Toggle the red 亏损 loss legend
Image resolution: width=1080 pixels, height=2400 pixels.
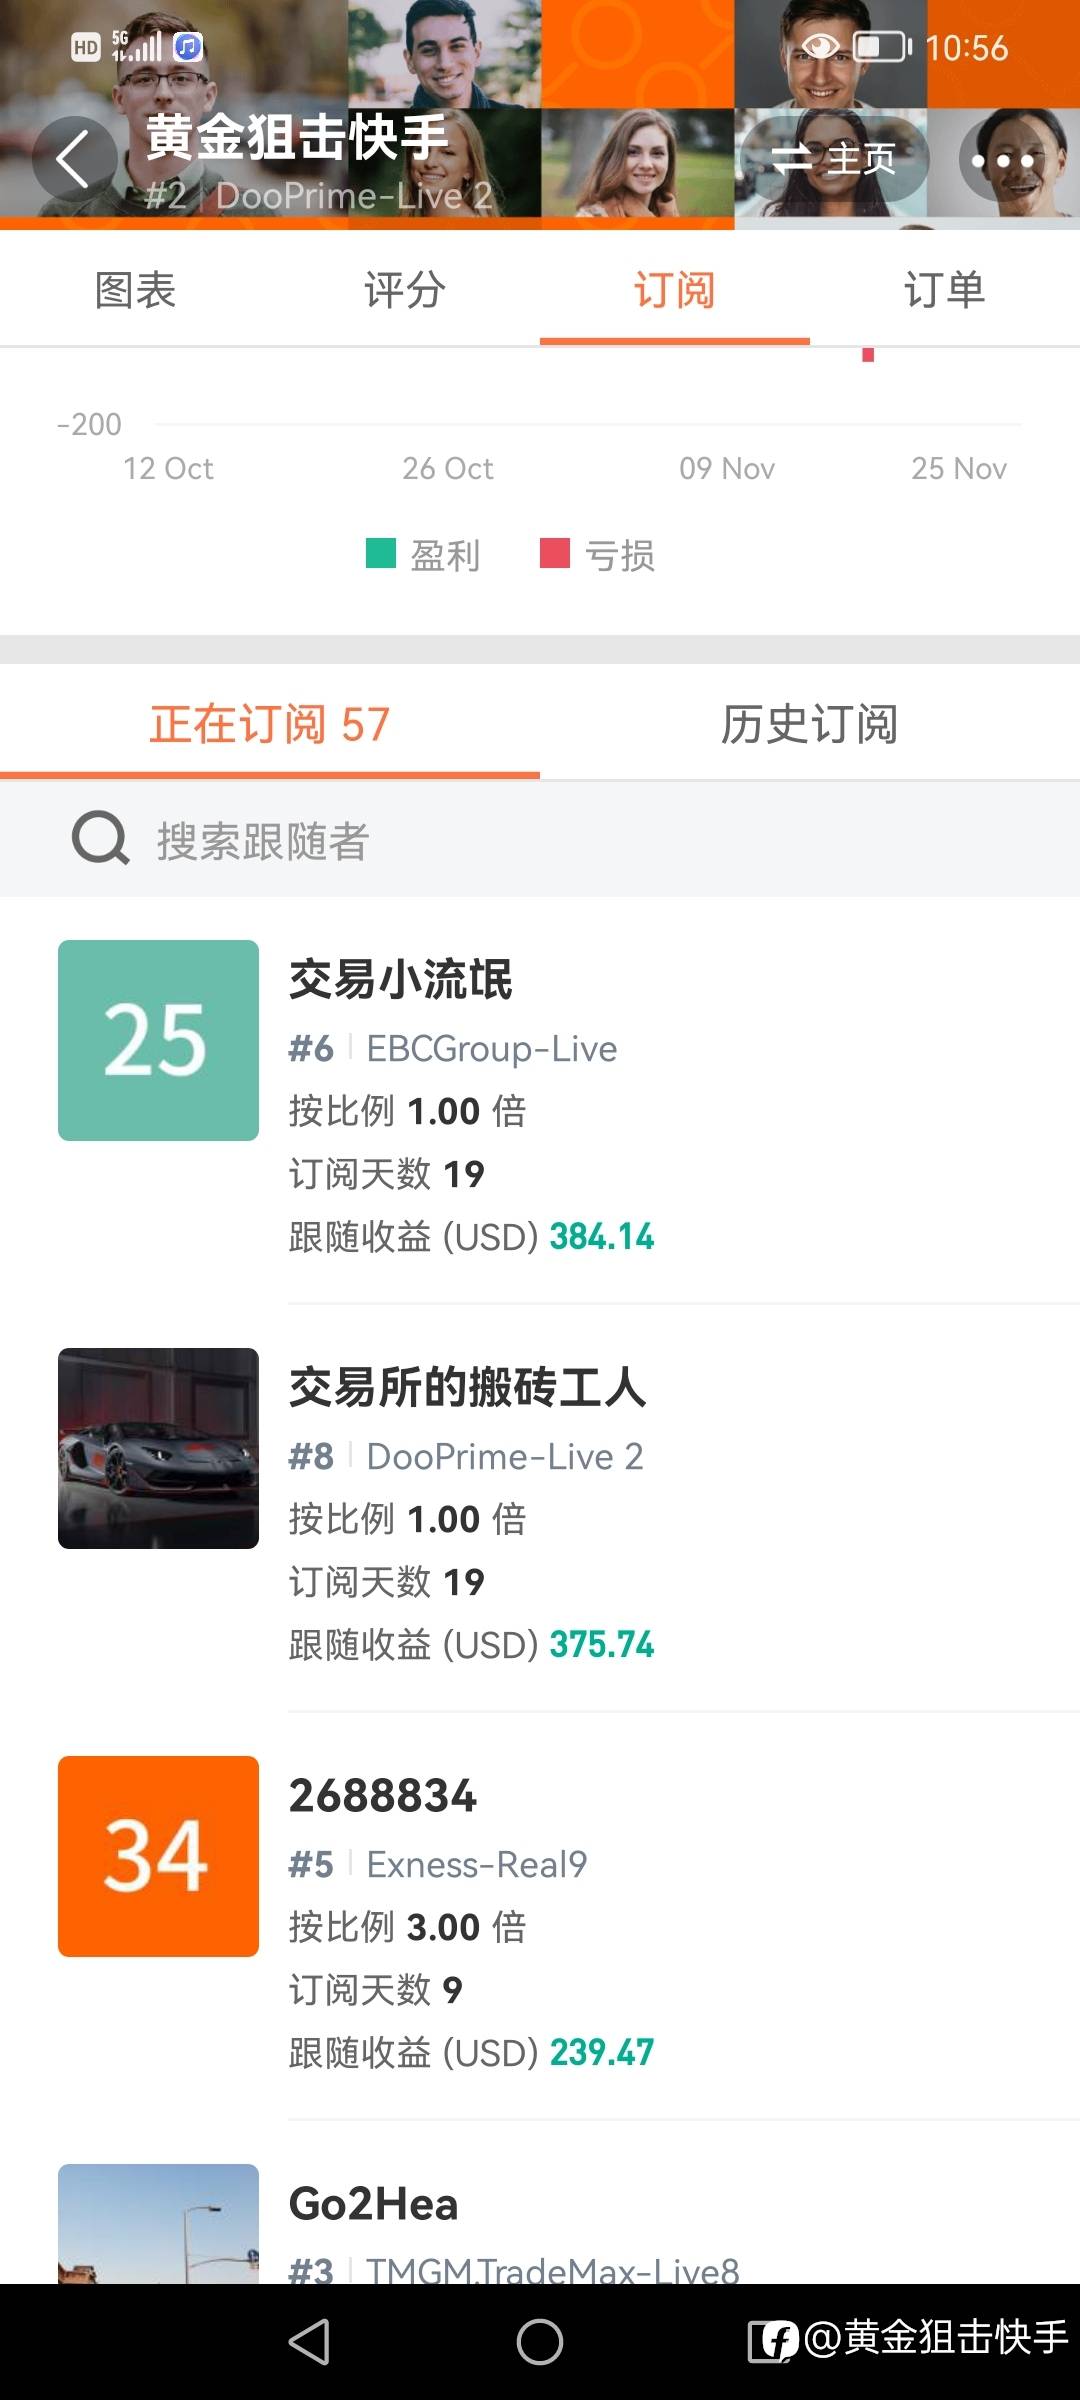pos(598,555)
